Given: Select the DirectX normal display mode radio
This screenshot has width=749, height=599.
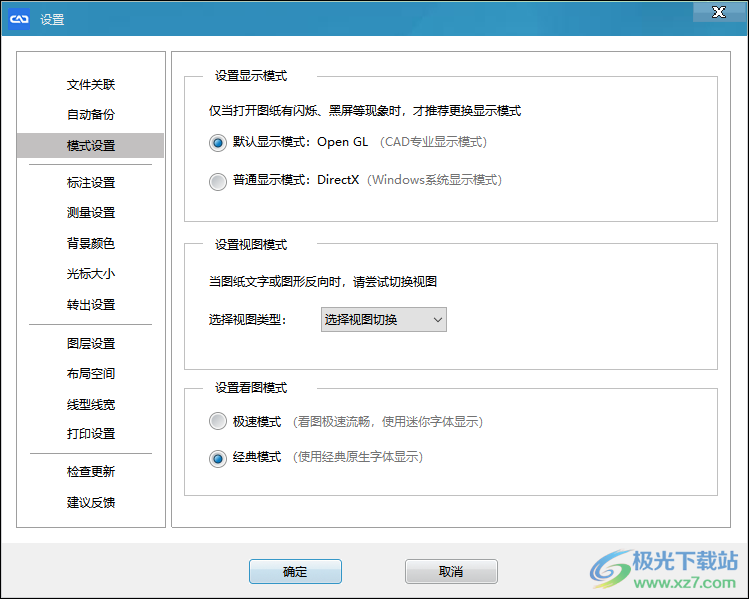Looking at the screenshot, I should coord(218,182).
